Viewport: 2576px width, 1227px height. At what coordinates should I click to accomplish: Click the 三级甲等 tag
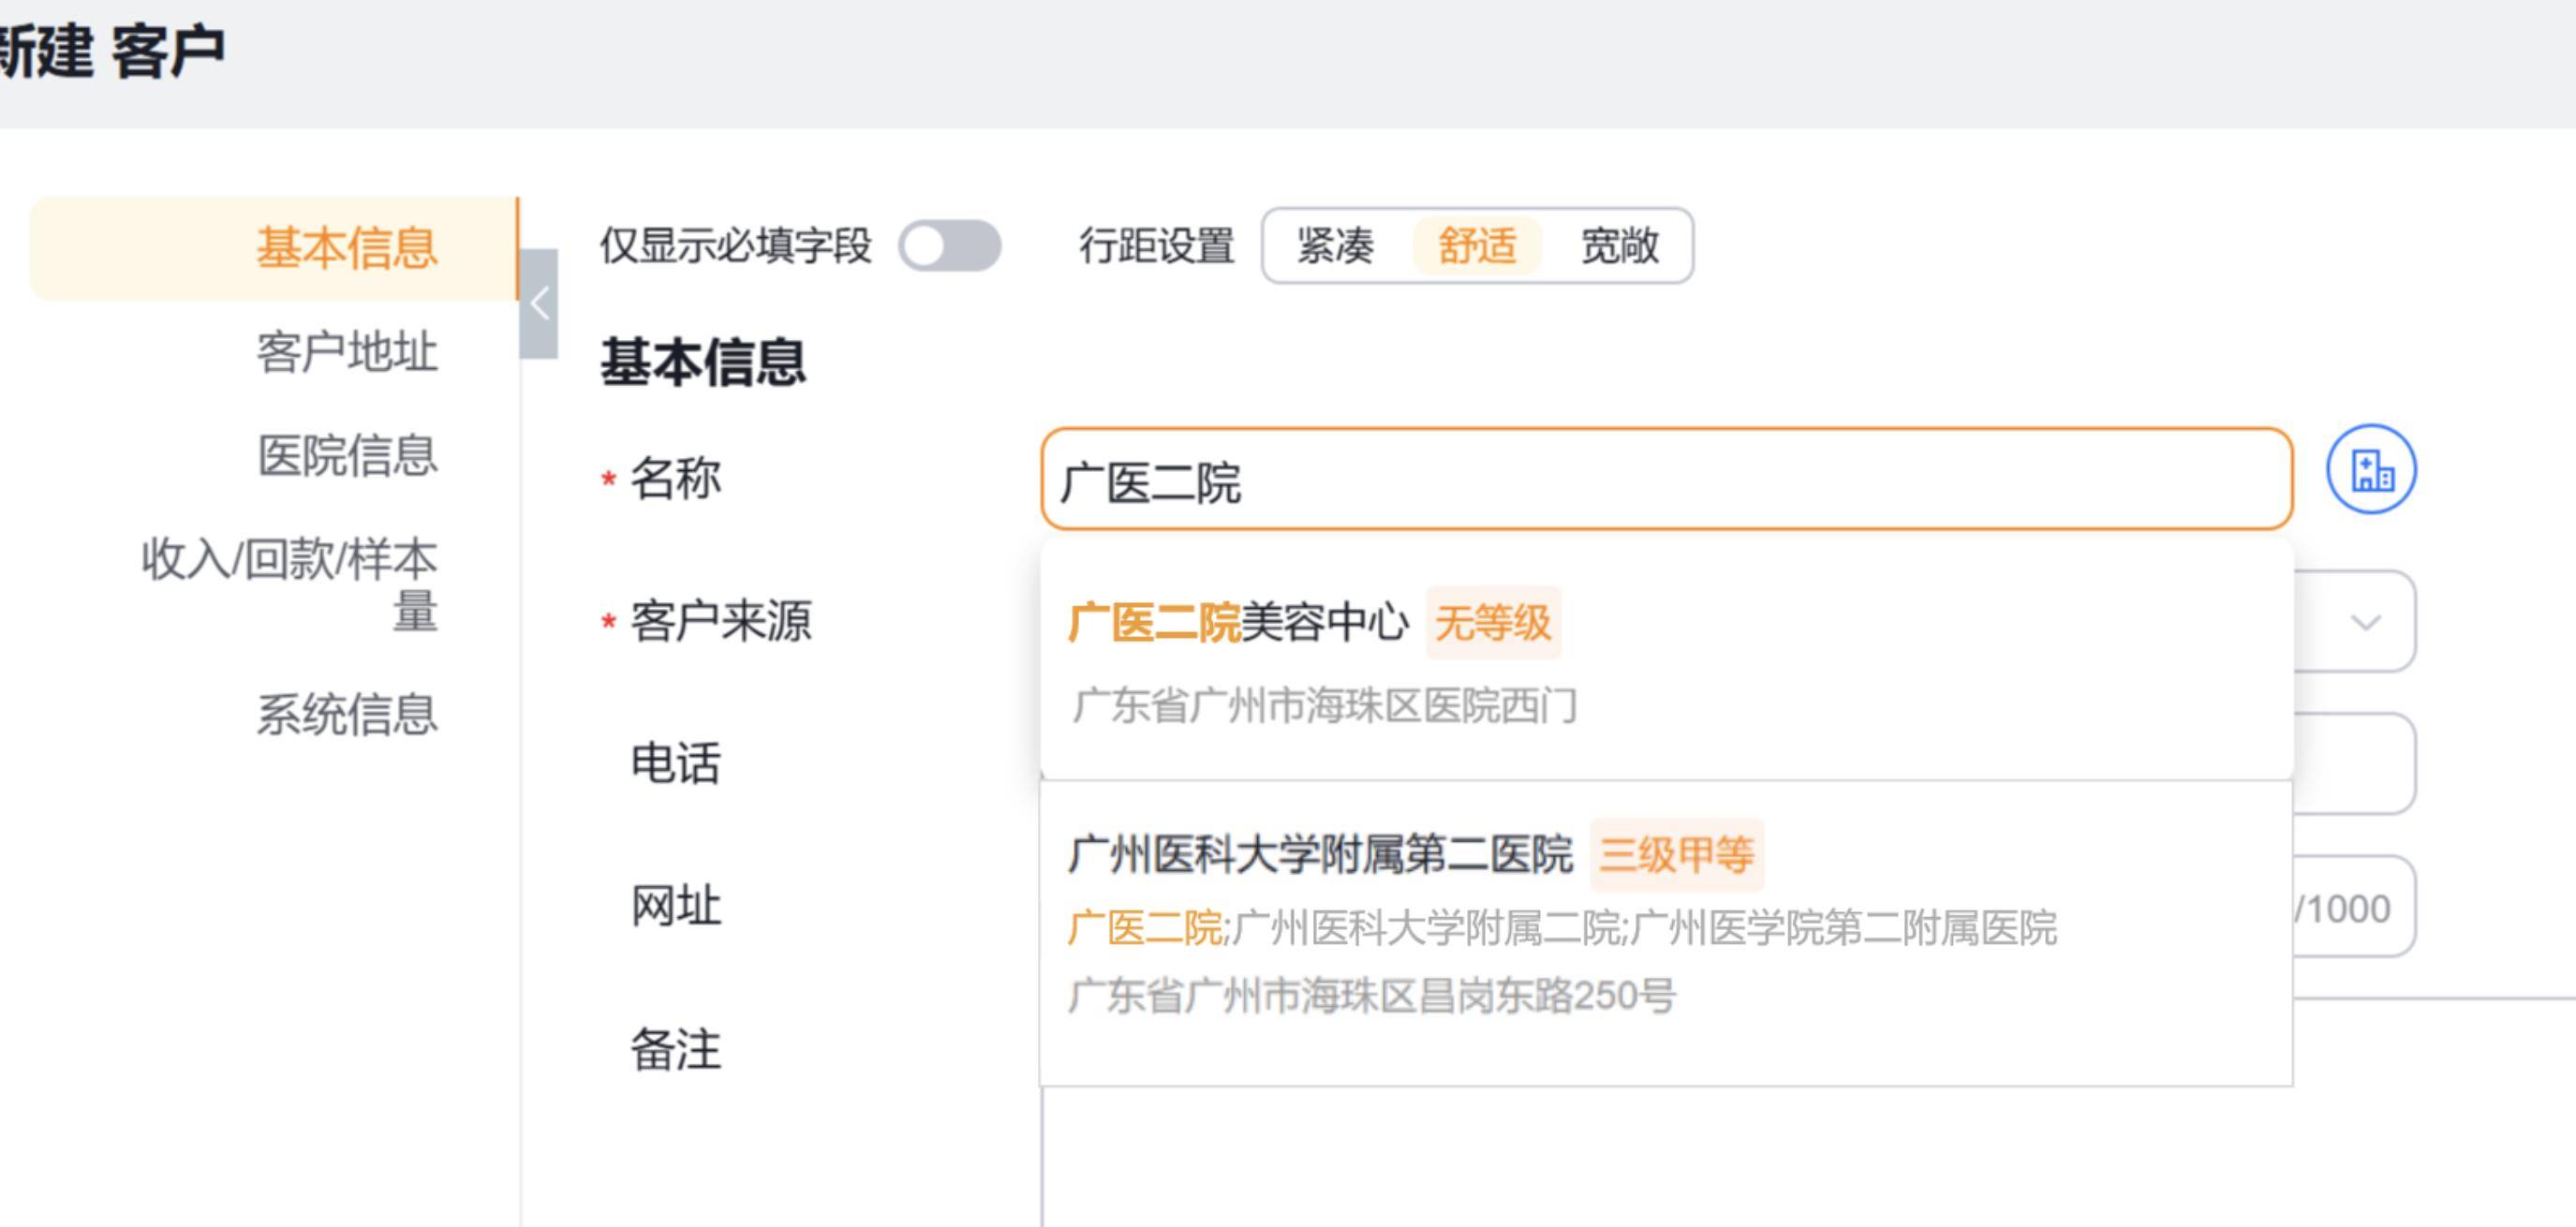pyautogui.click(x=1676, y=855)
